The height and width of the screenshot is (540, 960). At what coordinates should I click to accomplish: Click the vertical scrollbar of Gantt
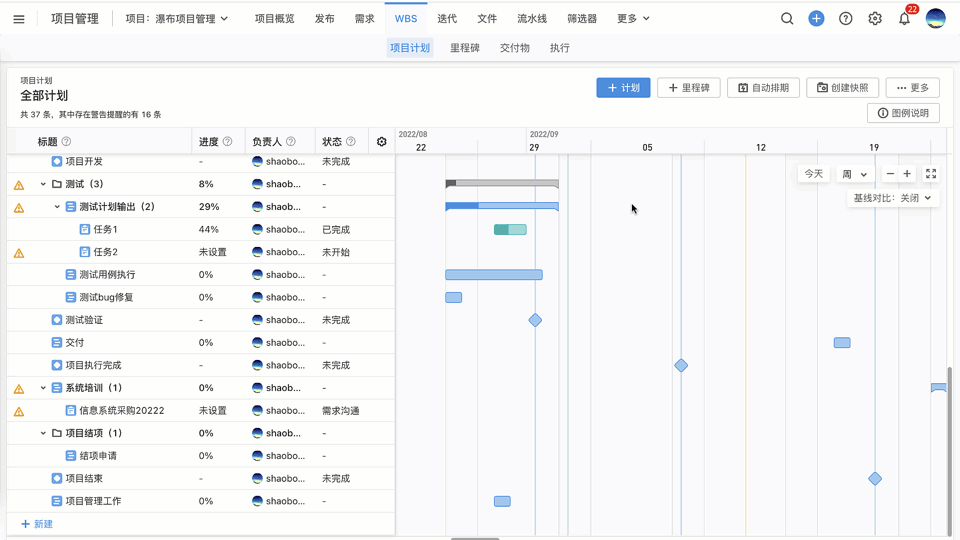(950, 450)
